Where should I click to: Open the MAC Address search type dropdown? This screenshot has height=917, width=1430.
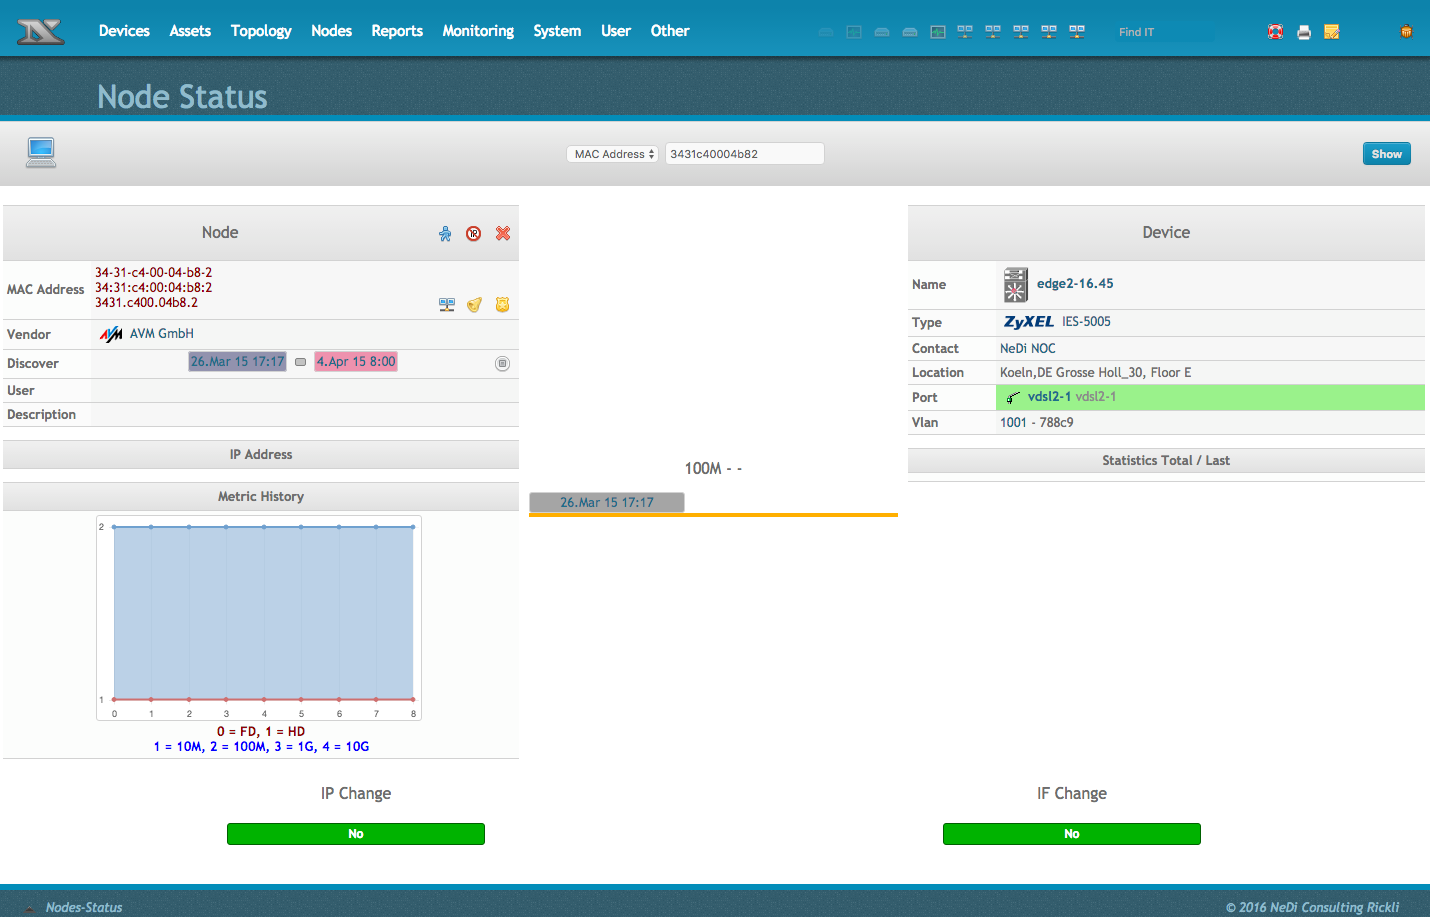(x=612, y=154)
